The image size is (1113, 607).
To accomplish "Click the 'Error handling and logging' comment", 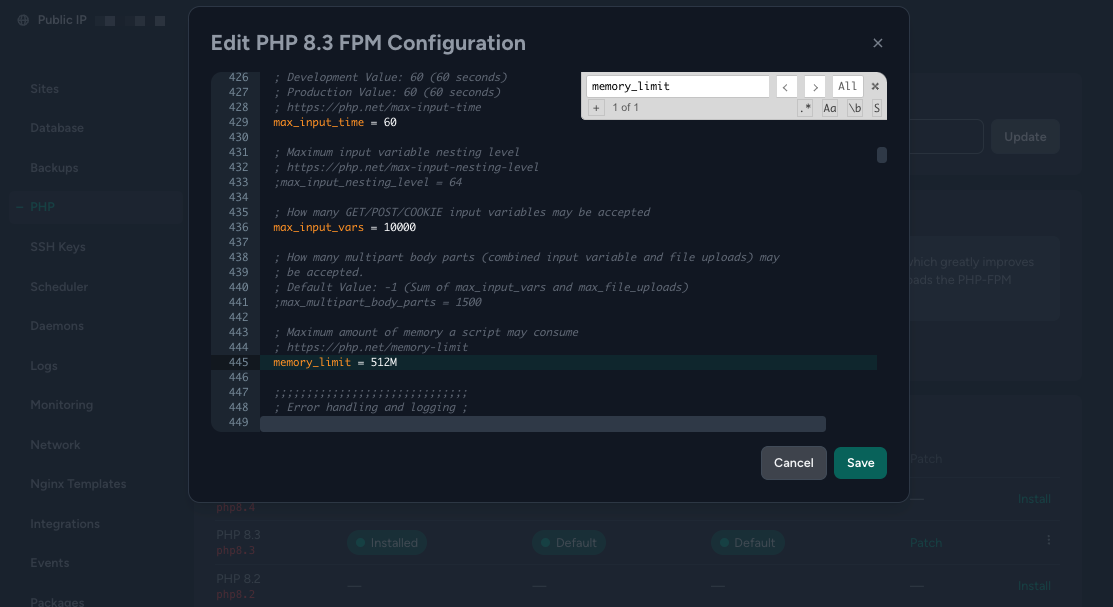I will point(371,408).
